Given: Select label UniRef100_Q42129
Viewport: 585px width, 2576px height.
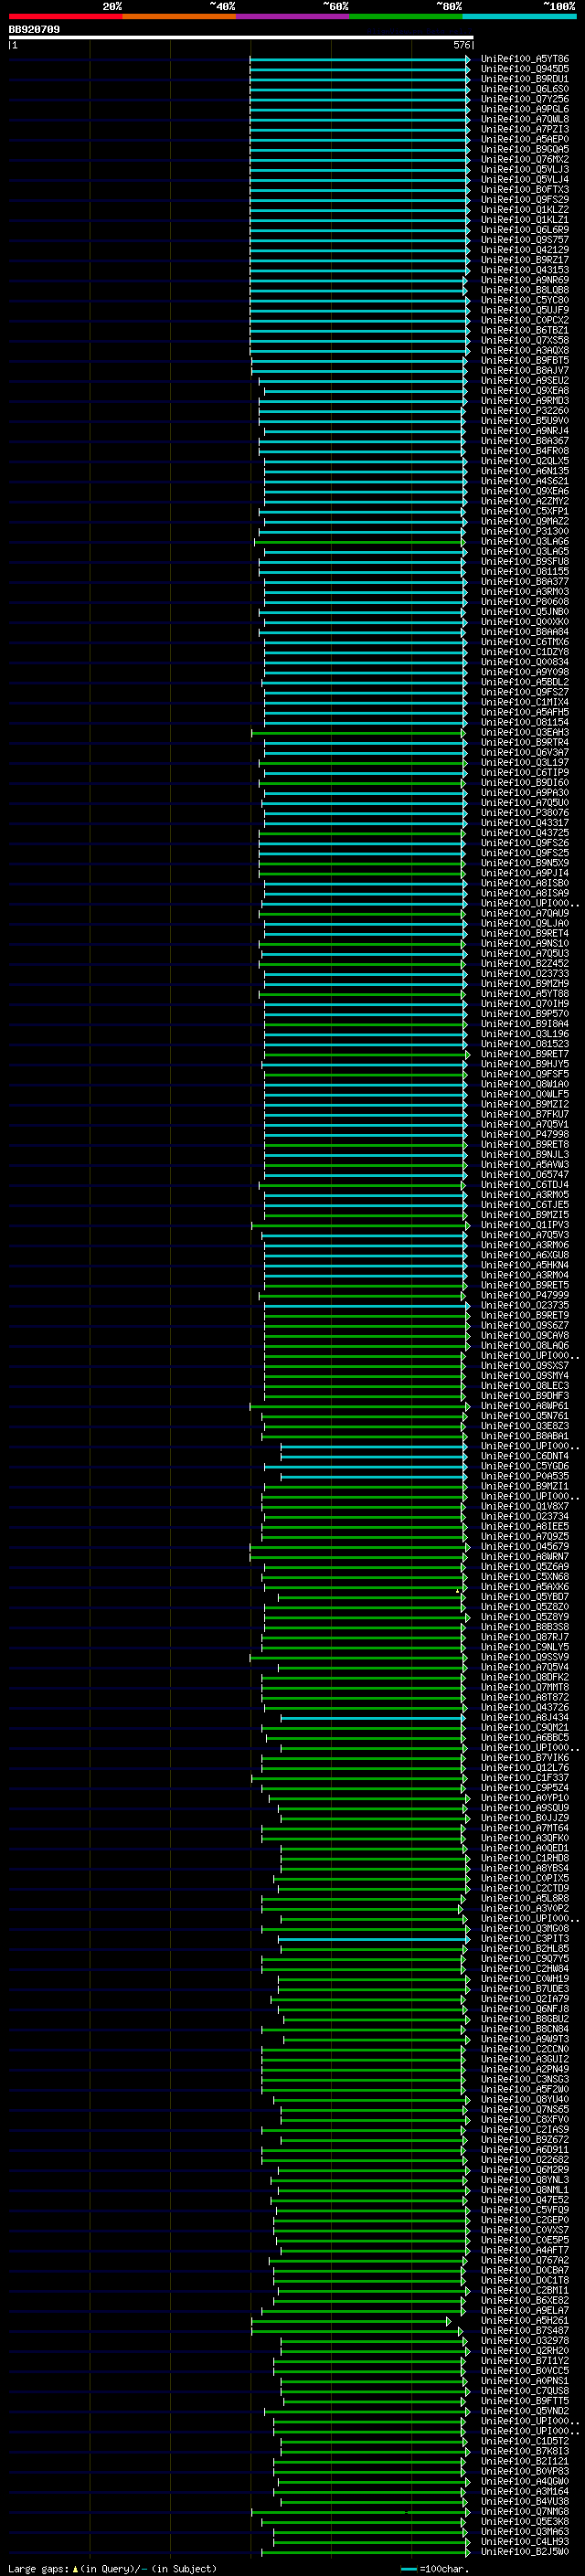Looking at the screenshot, I should tap(524, 250).
